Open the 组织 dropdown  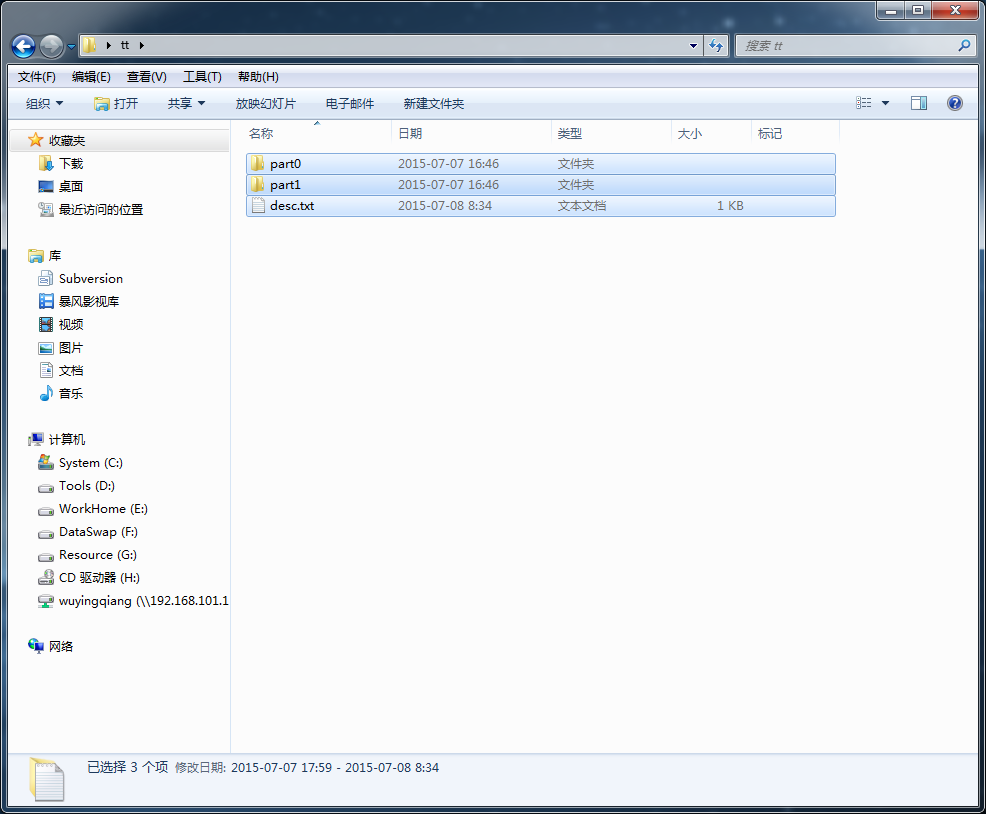(44, 104)
